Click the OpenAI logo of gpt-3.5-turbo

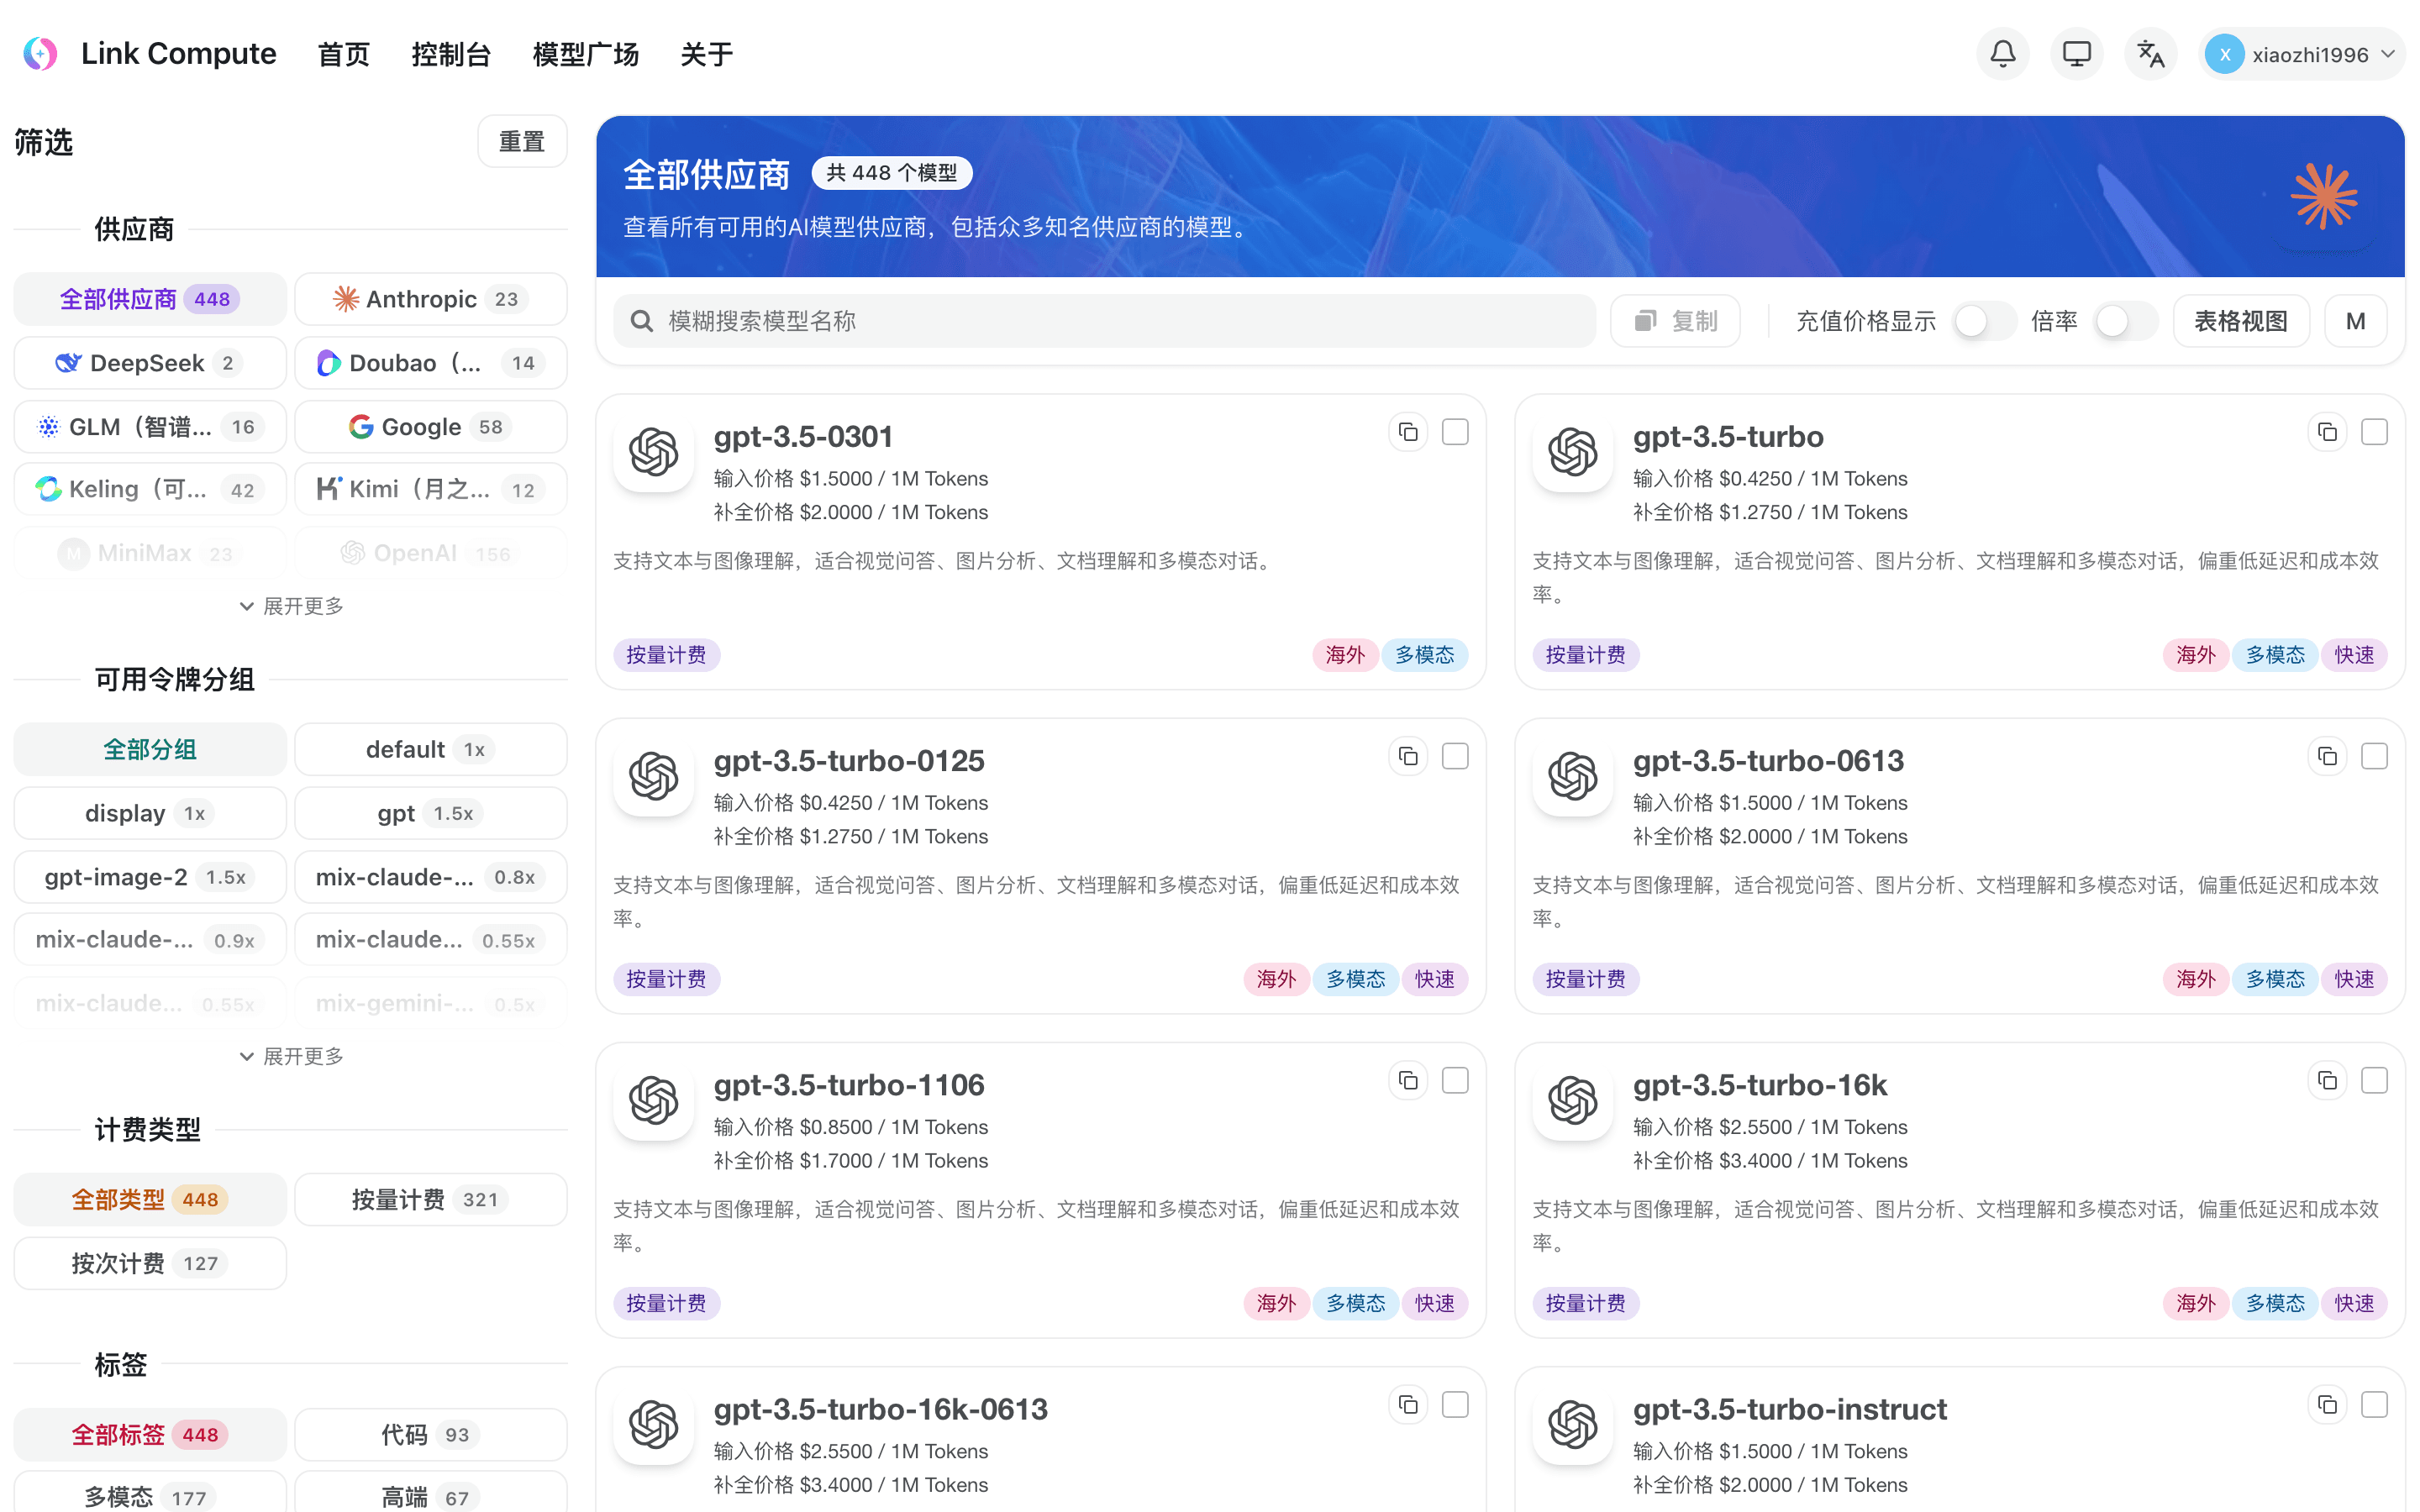point(1573,452)
